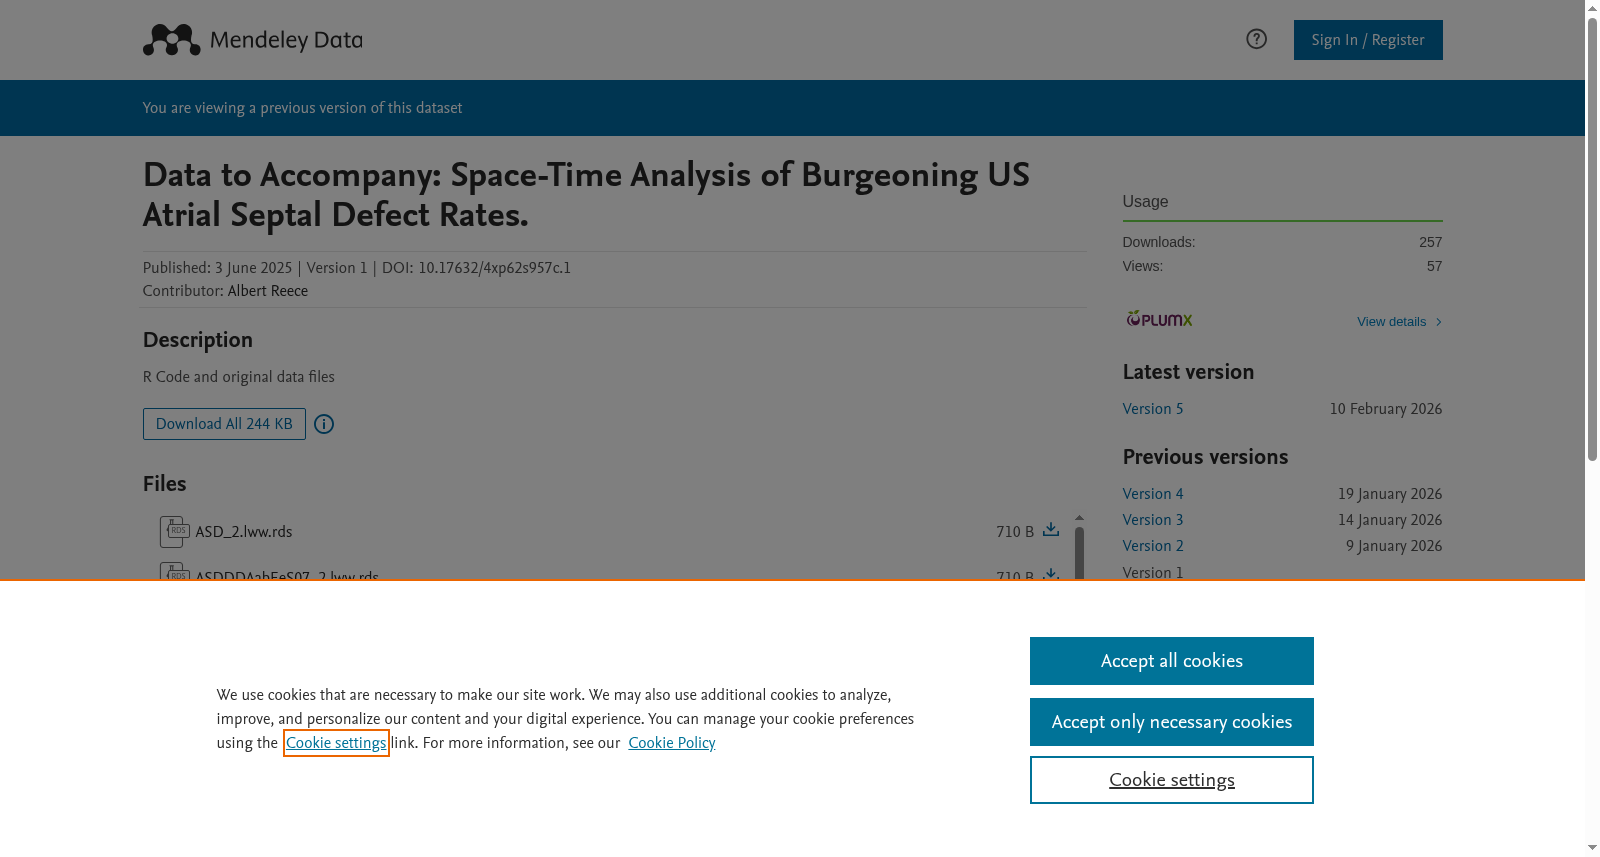This screenshot has height=857, width=1600.
Task: Open Version 4 of the dataset
Action: 1153,494
